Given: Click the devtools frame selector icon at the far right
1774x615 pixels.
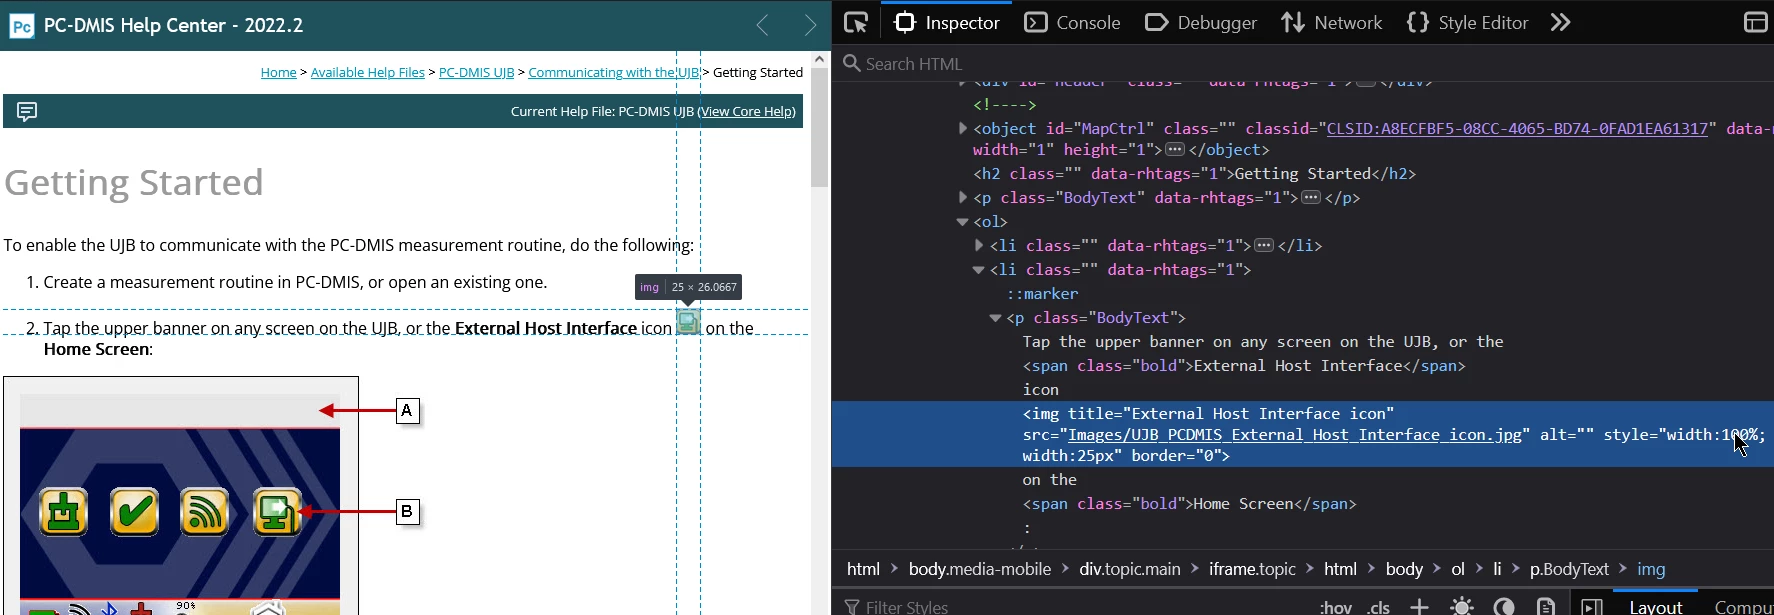Looking at the screenshot, I should coord(1755,22).
